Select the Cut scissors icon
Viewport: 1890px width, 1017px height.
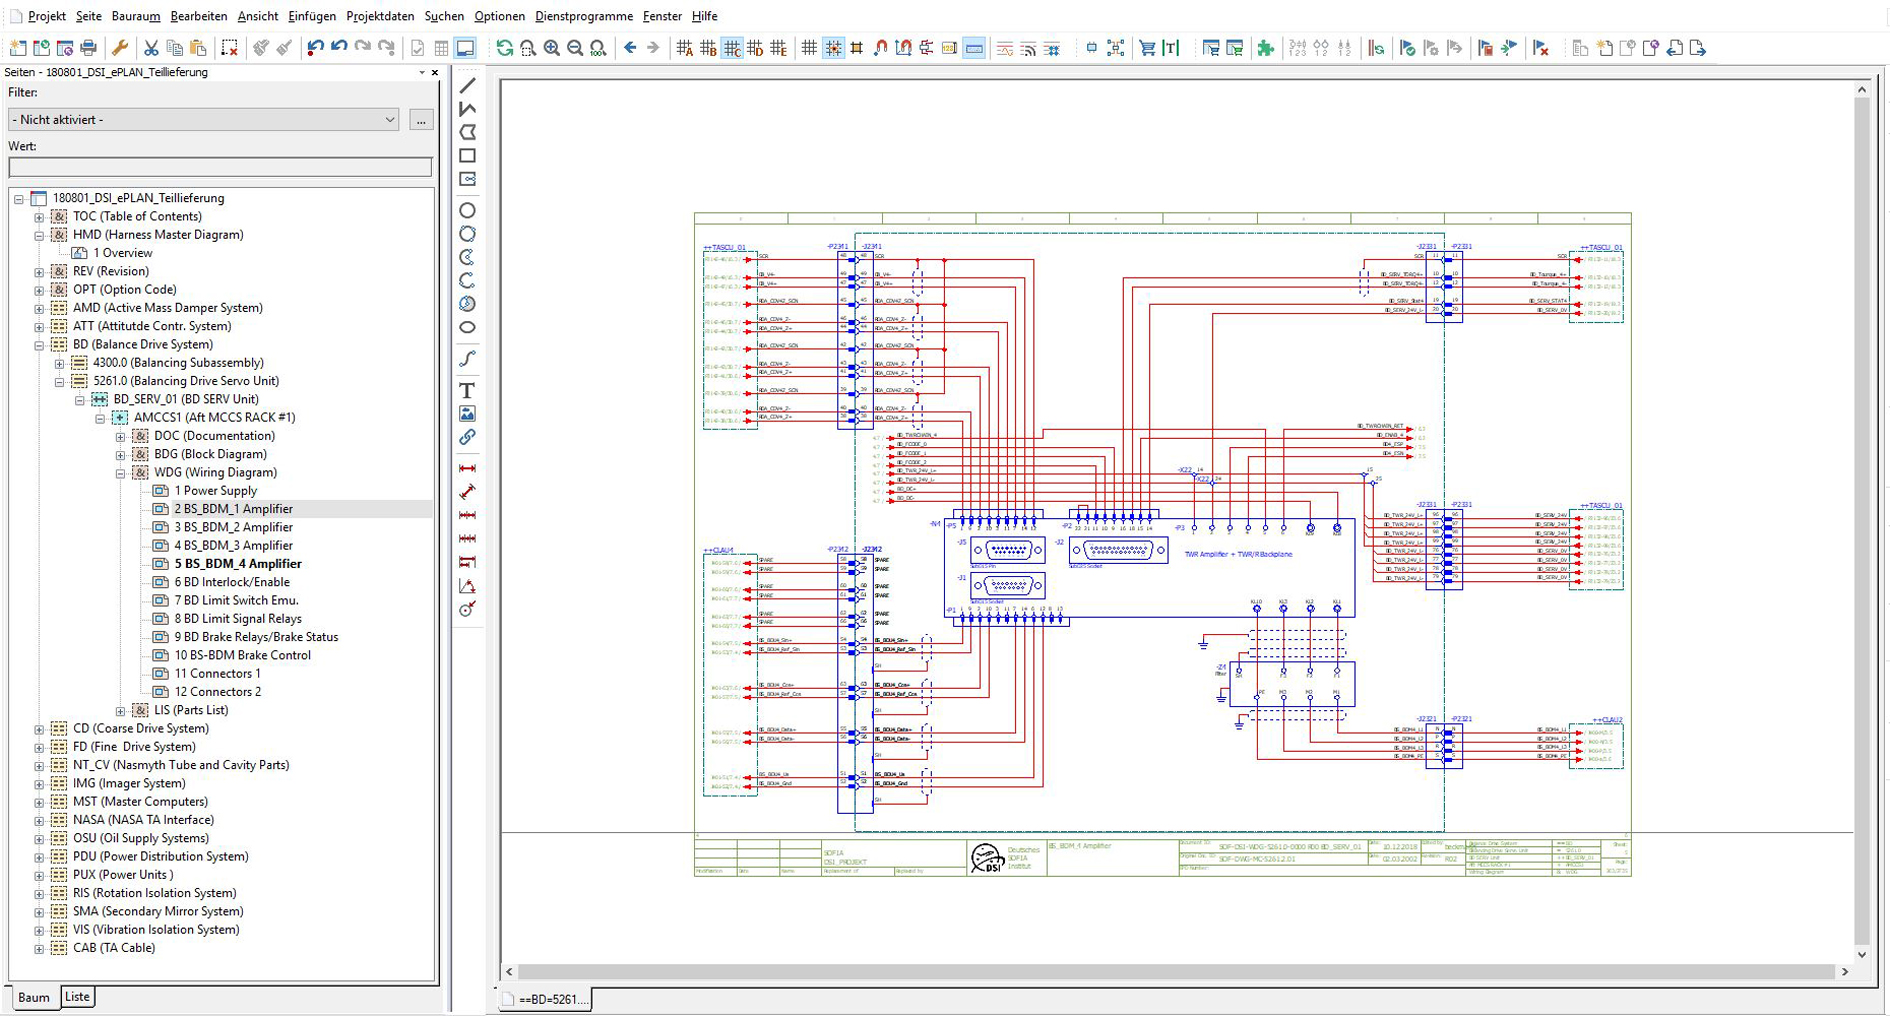[x=151, y=48]
